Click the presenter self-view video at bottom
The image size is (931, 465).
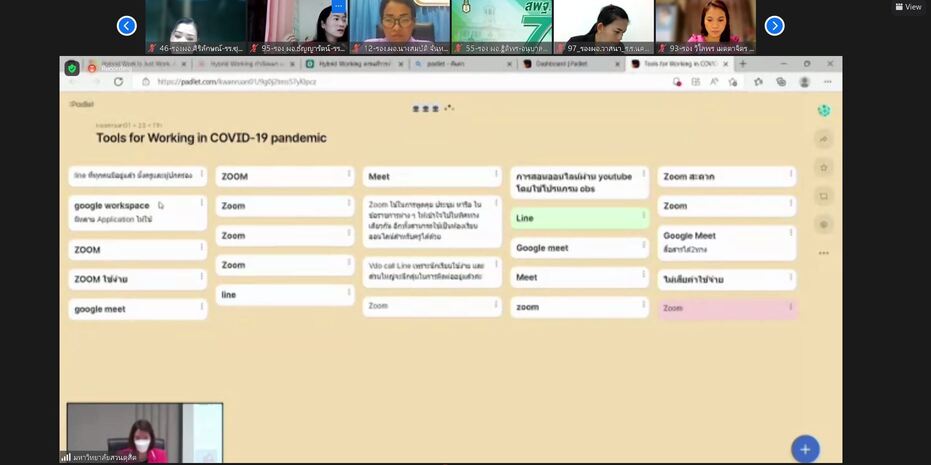145,434
